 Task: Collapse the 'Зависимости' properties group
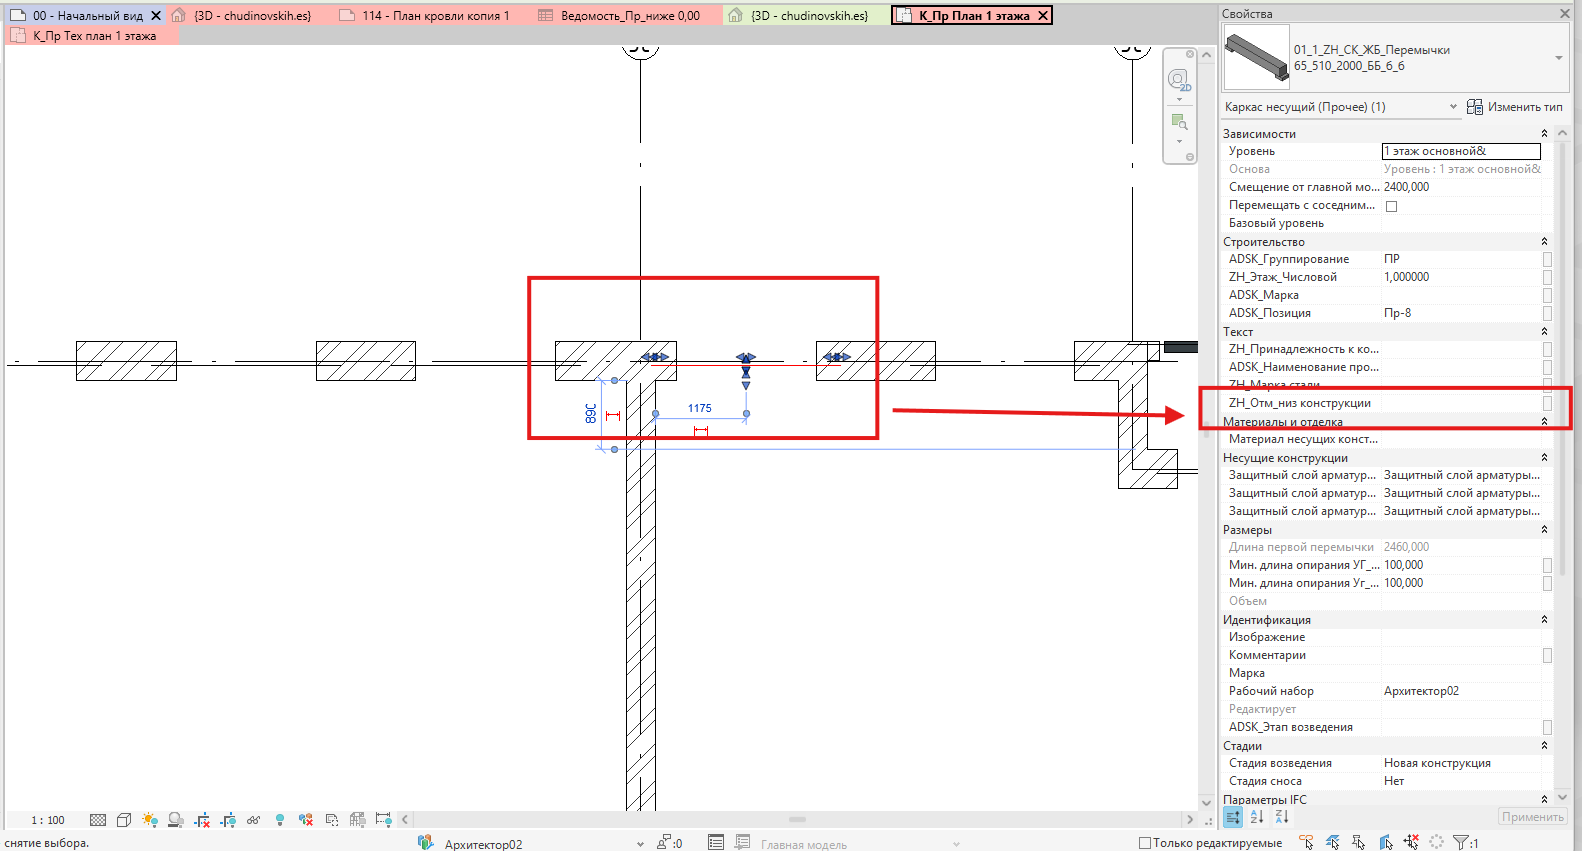(1544, 133)
